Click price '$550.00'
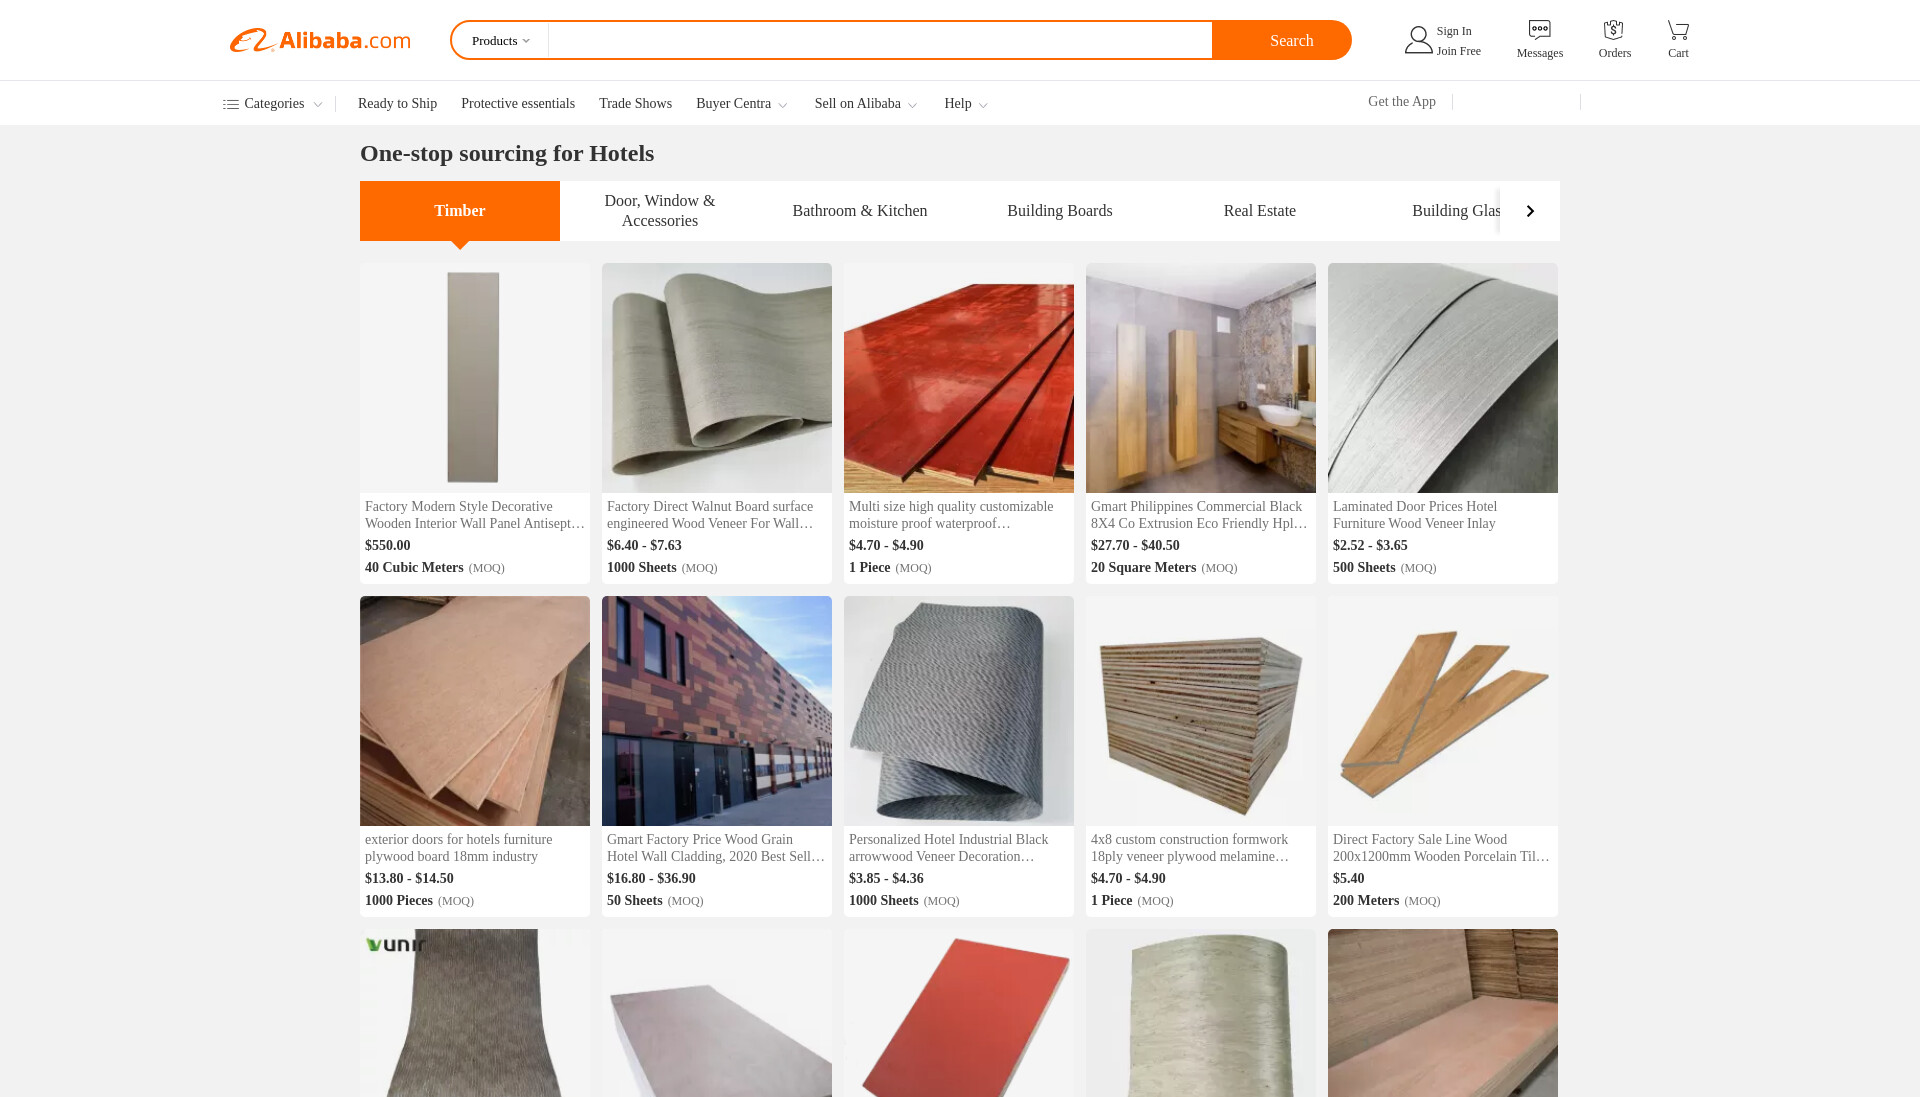This screenshot has height=1097, width=1920. click(388, 546)
